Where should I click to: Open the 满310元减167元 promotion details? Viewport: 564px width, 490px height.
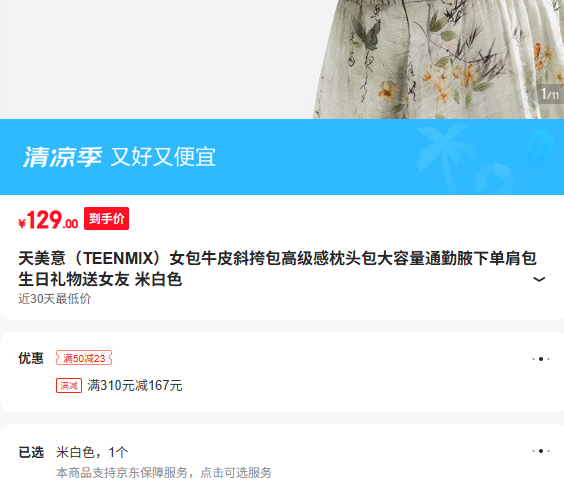[x=135, y=386]
